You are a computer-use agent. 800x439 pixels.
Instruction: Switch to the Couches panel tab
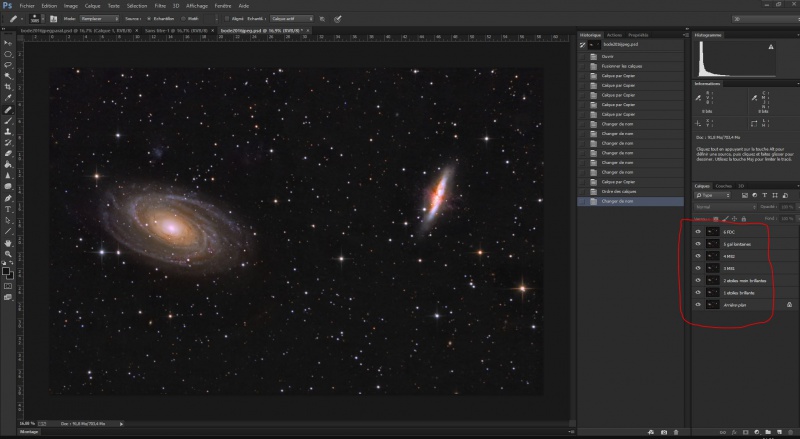[x=722, y=185]
